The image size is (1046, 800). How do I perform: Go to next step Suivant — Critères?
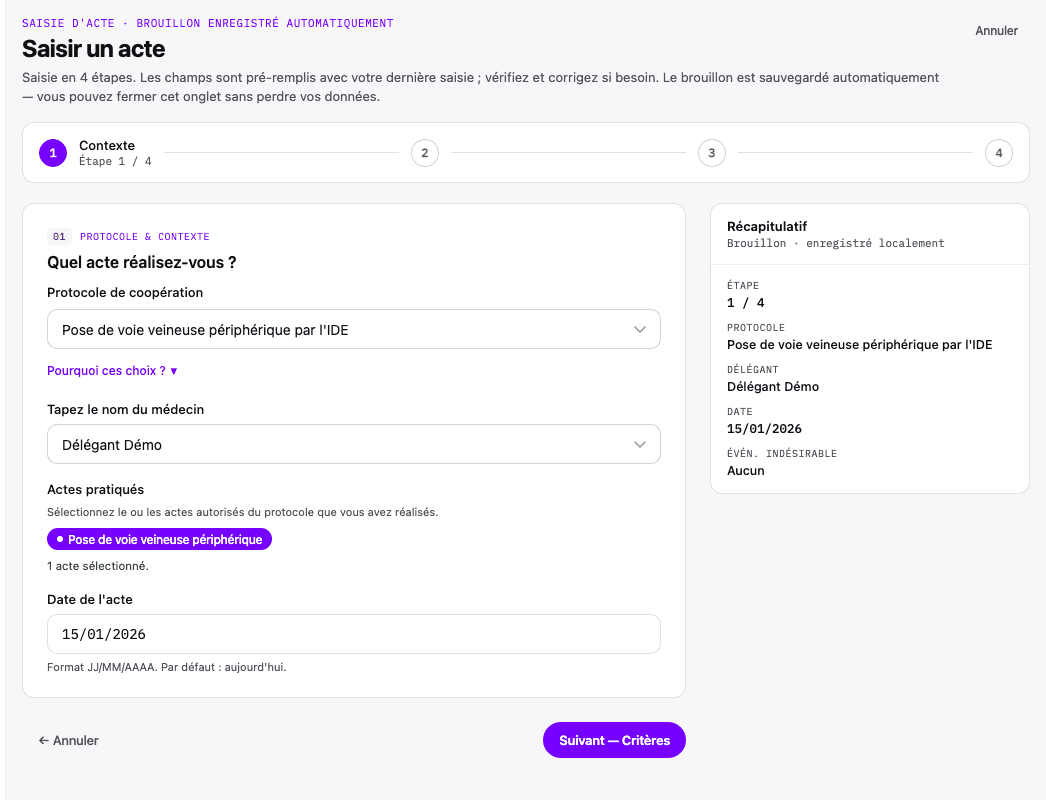614,740
